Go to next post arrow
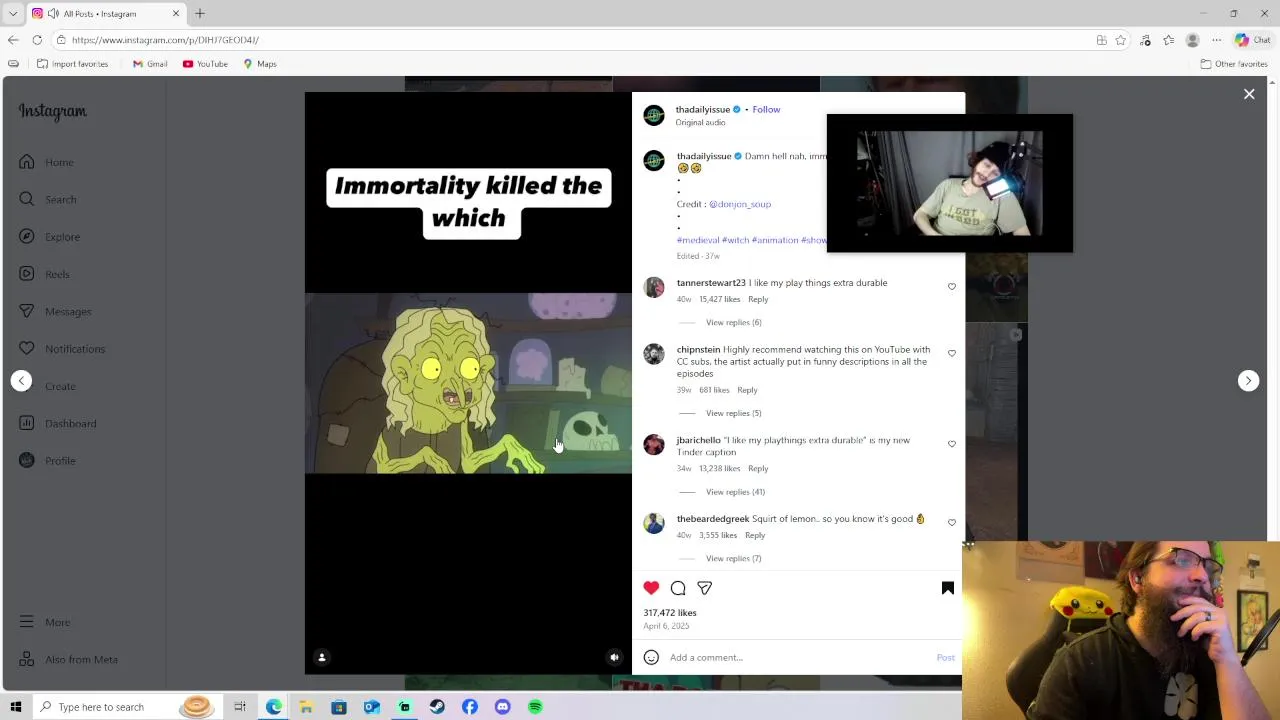This screenshot has width=1280, height=720. click(x=1248, y=381)
